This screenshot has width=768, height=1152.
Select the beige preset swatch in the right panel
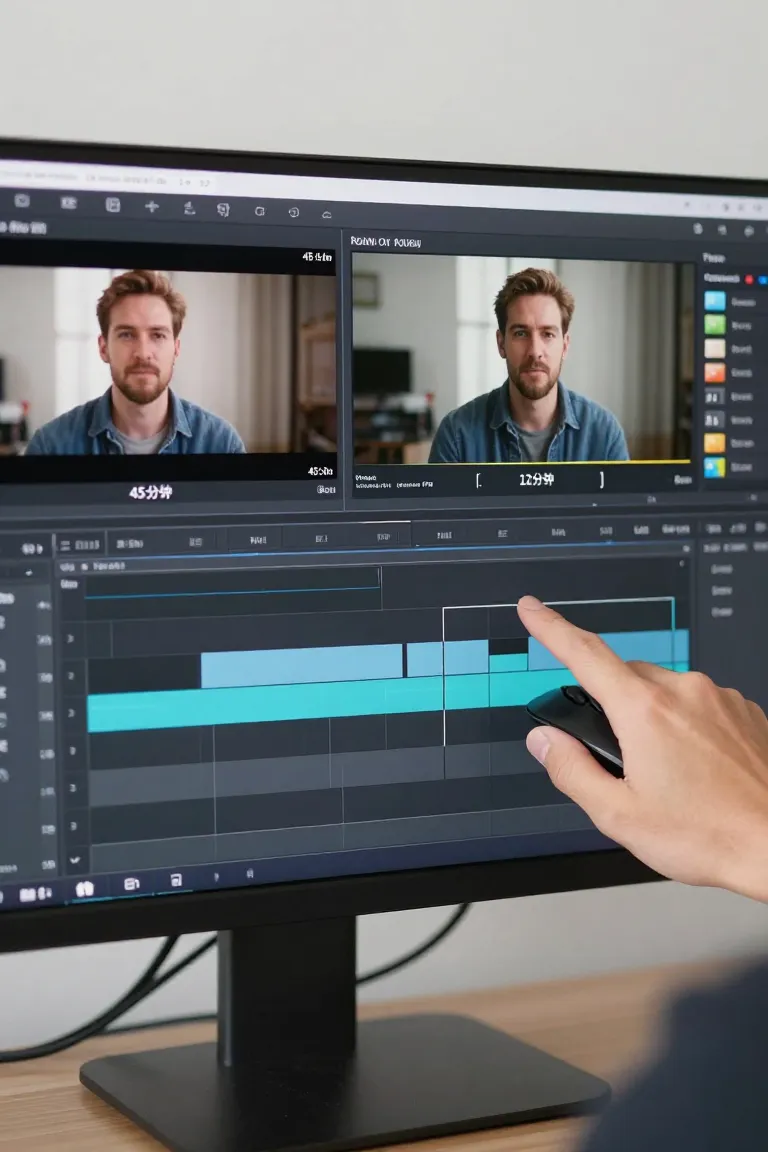pyautogui.click(x=714, y=348)
